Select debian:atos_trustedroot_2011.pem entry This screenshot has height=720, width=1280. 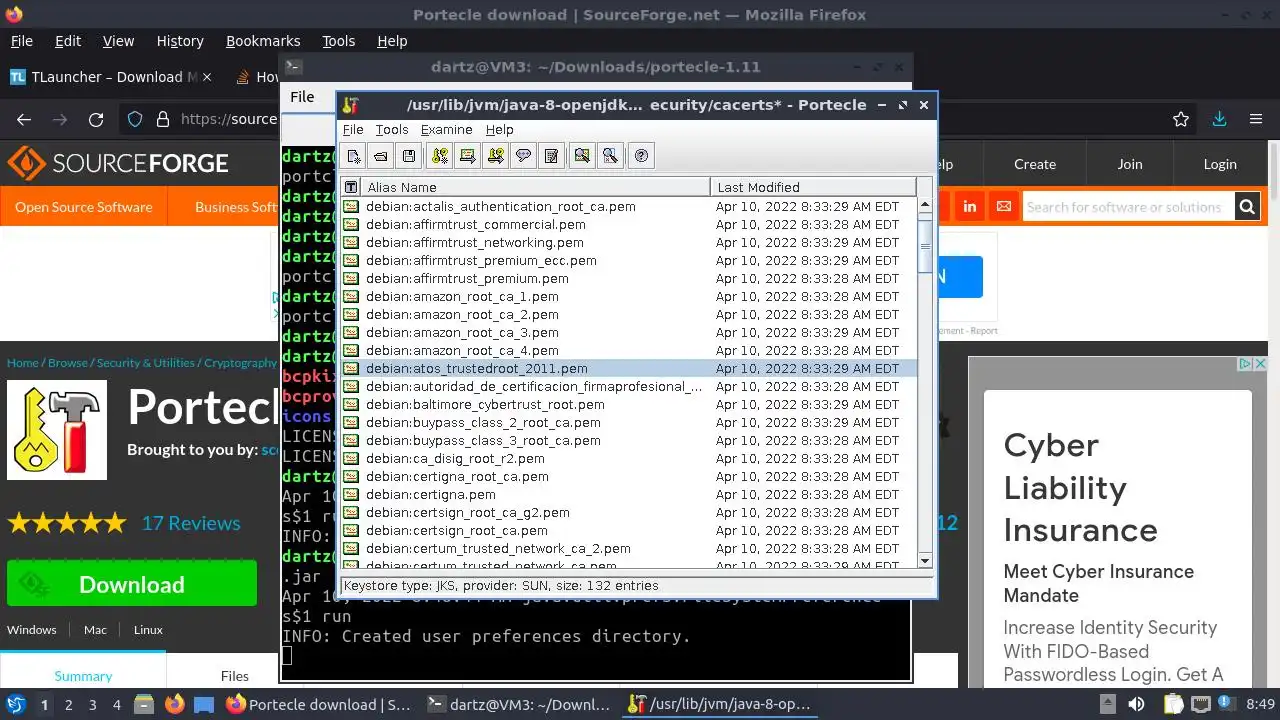point(629,368)
